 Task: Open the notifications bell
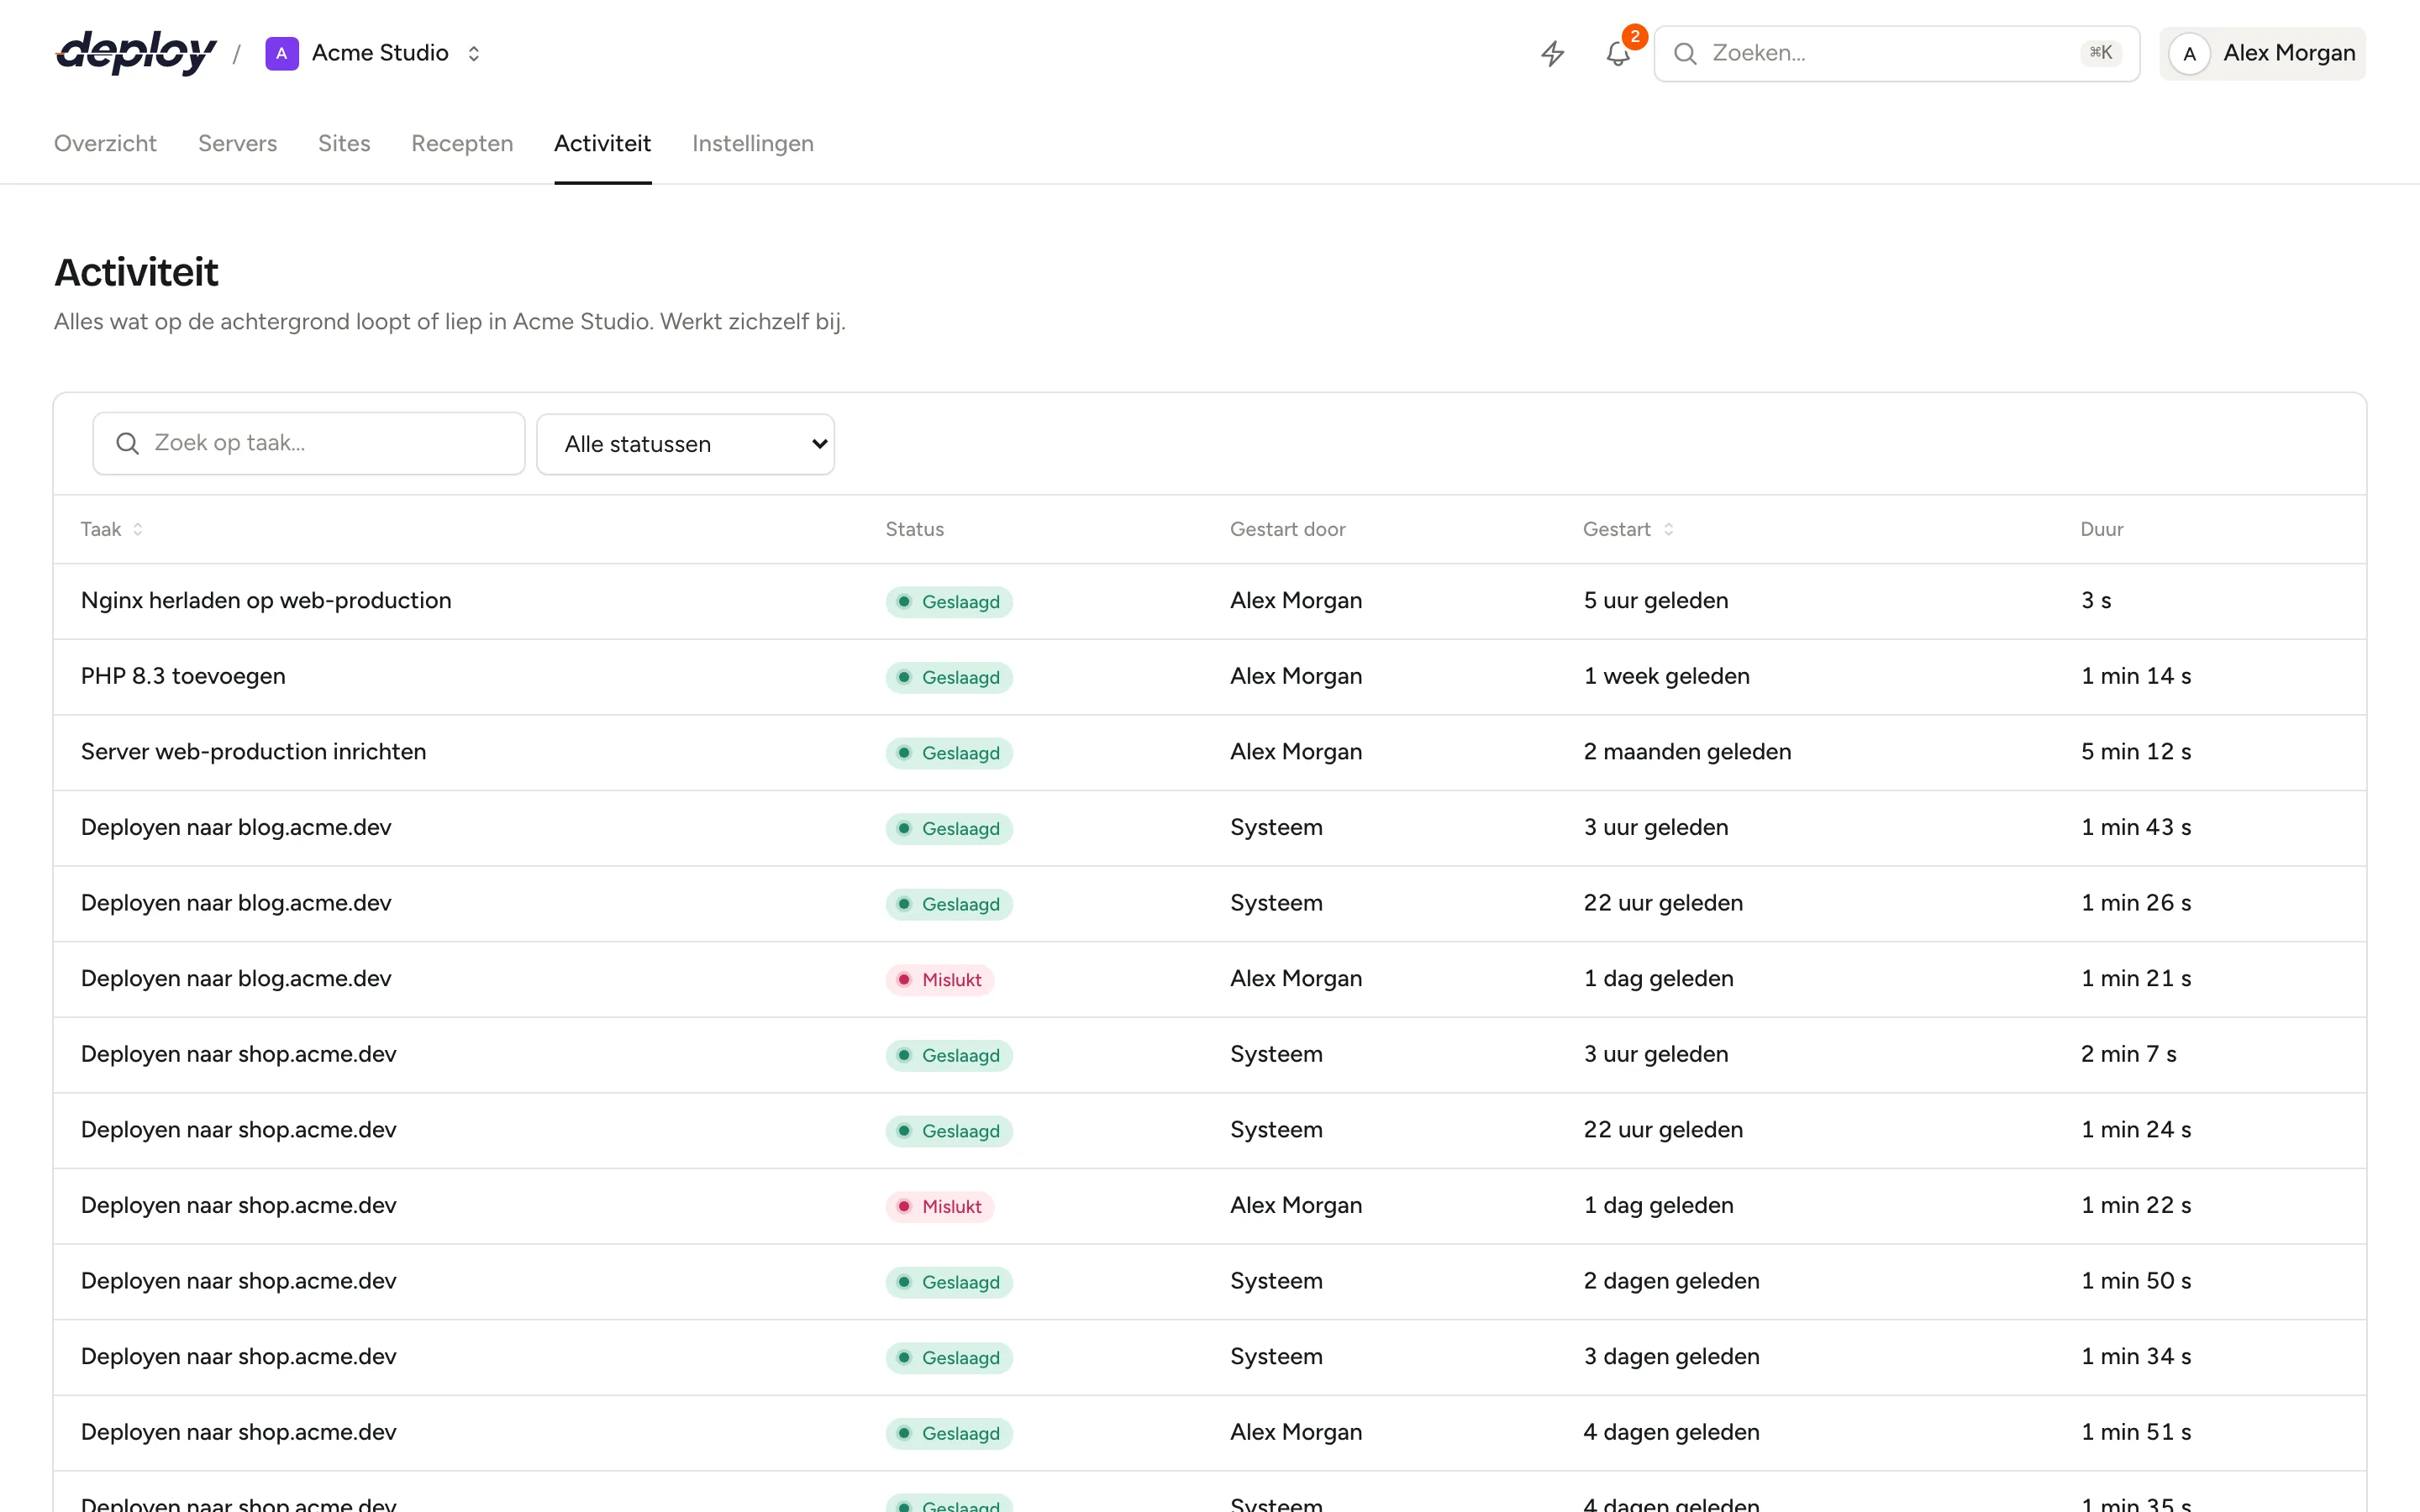coord(1618,53)
